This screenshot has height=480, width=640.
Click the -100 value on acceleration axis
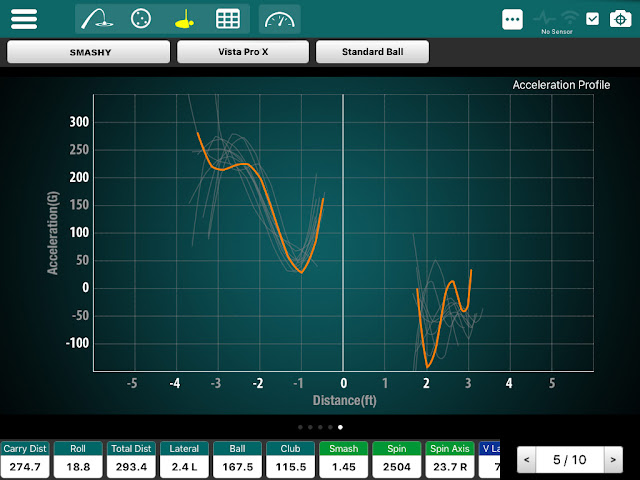coord(77,343)
